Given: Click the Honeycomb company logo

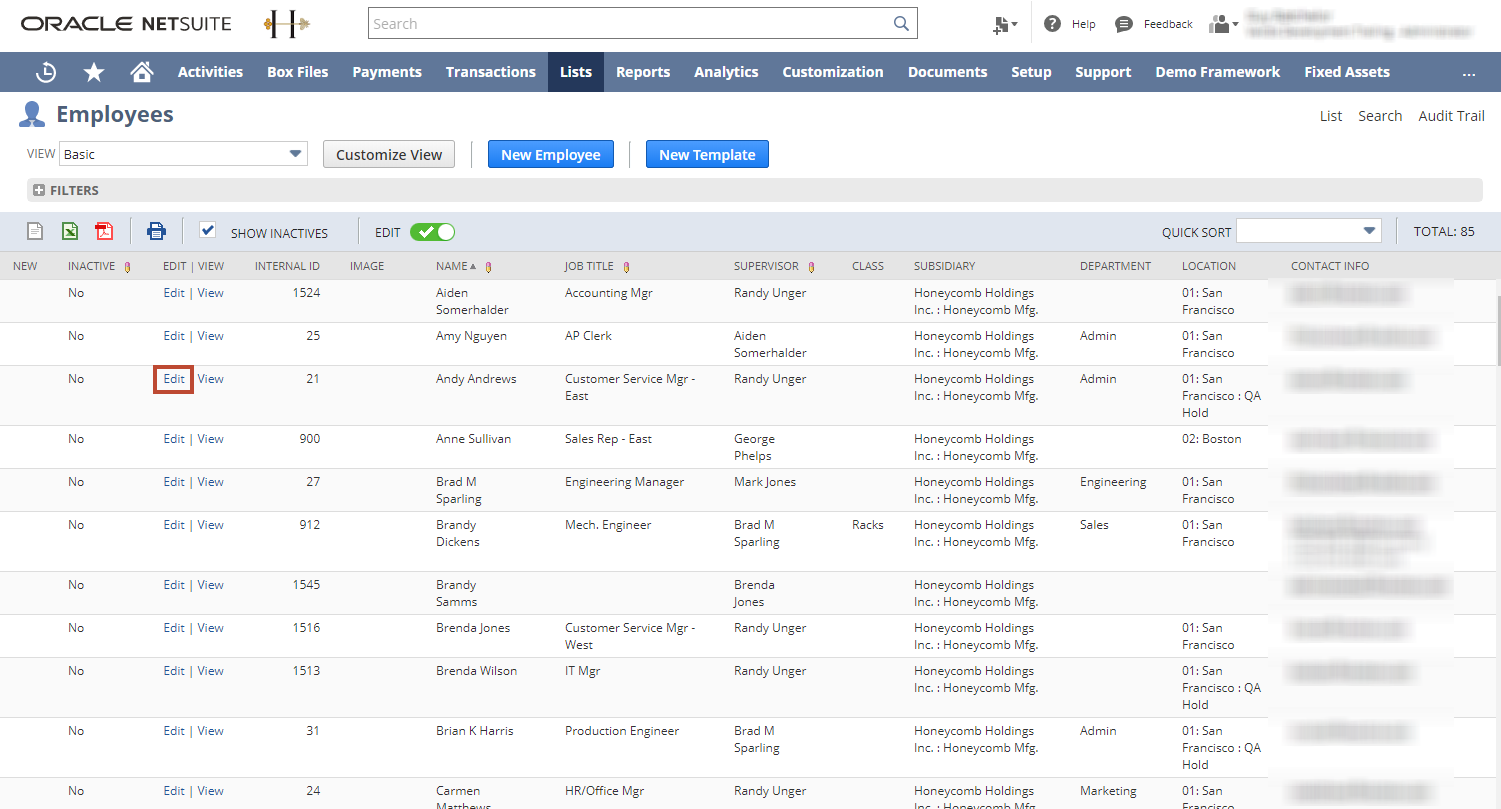Looking at the screenshot, I should [287, 24].
